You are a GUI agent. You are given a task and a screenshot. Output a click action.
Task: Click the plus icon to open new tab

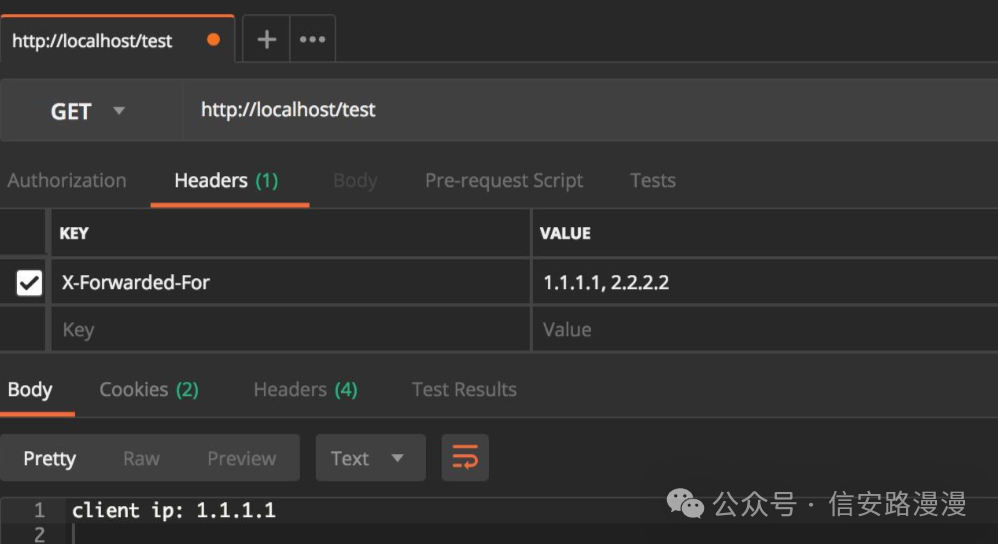pyautogui.click(x=266, y=40)
